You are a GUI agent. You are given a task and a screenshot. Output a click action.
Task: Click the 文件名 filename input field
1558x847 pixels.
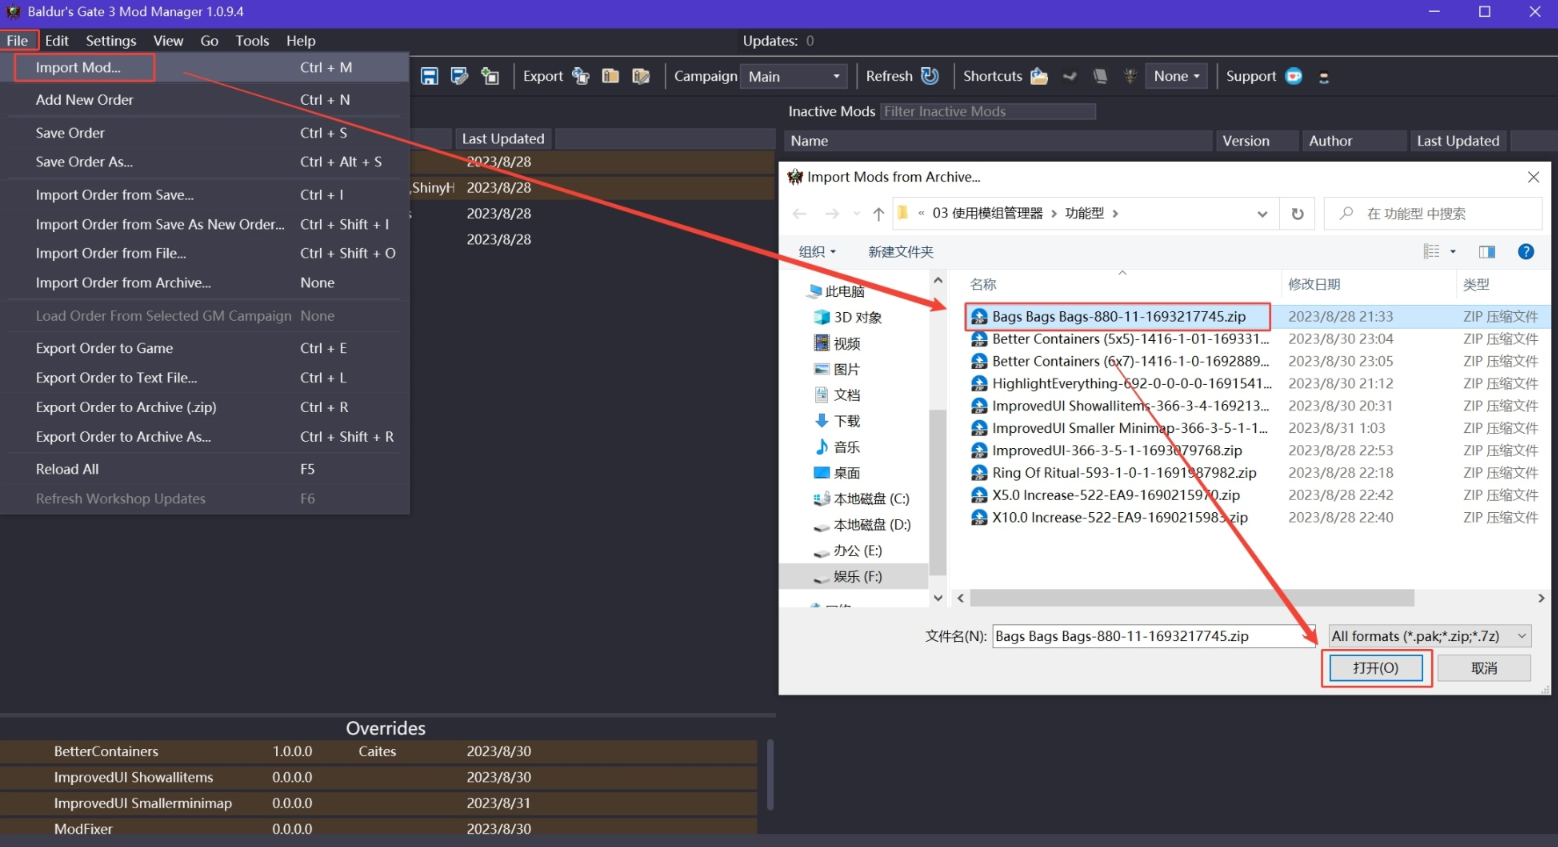point(1156,636)
